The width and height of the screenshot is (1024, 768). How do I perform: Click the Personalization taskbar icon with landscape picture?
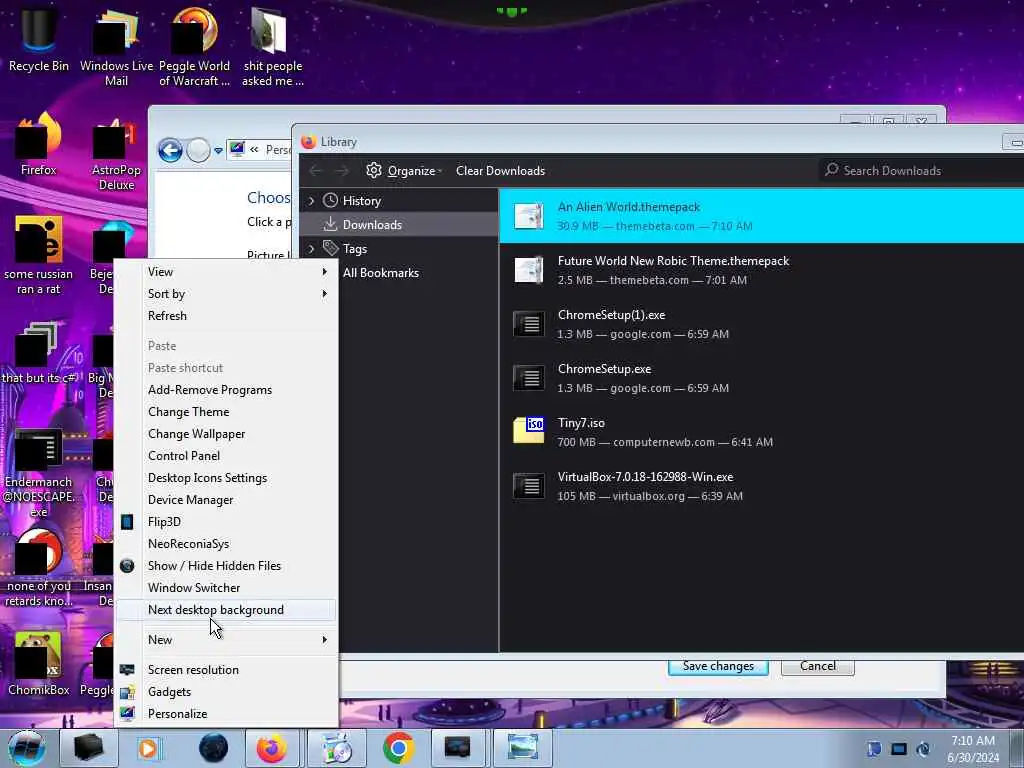pyautogui.click(x=522, y=748)
